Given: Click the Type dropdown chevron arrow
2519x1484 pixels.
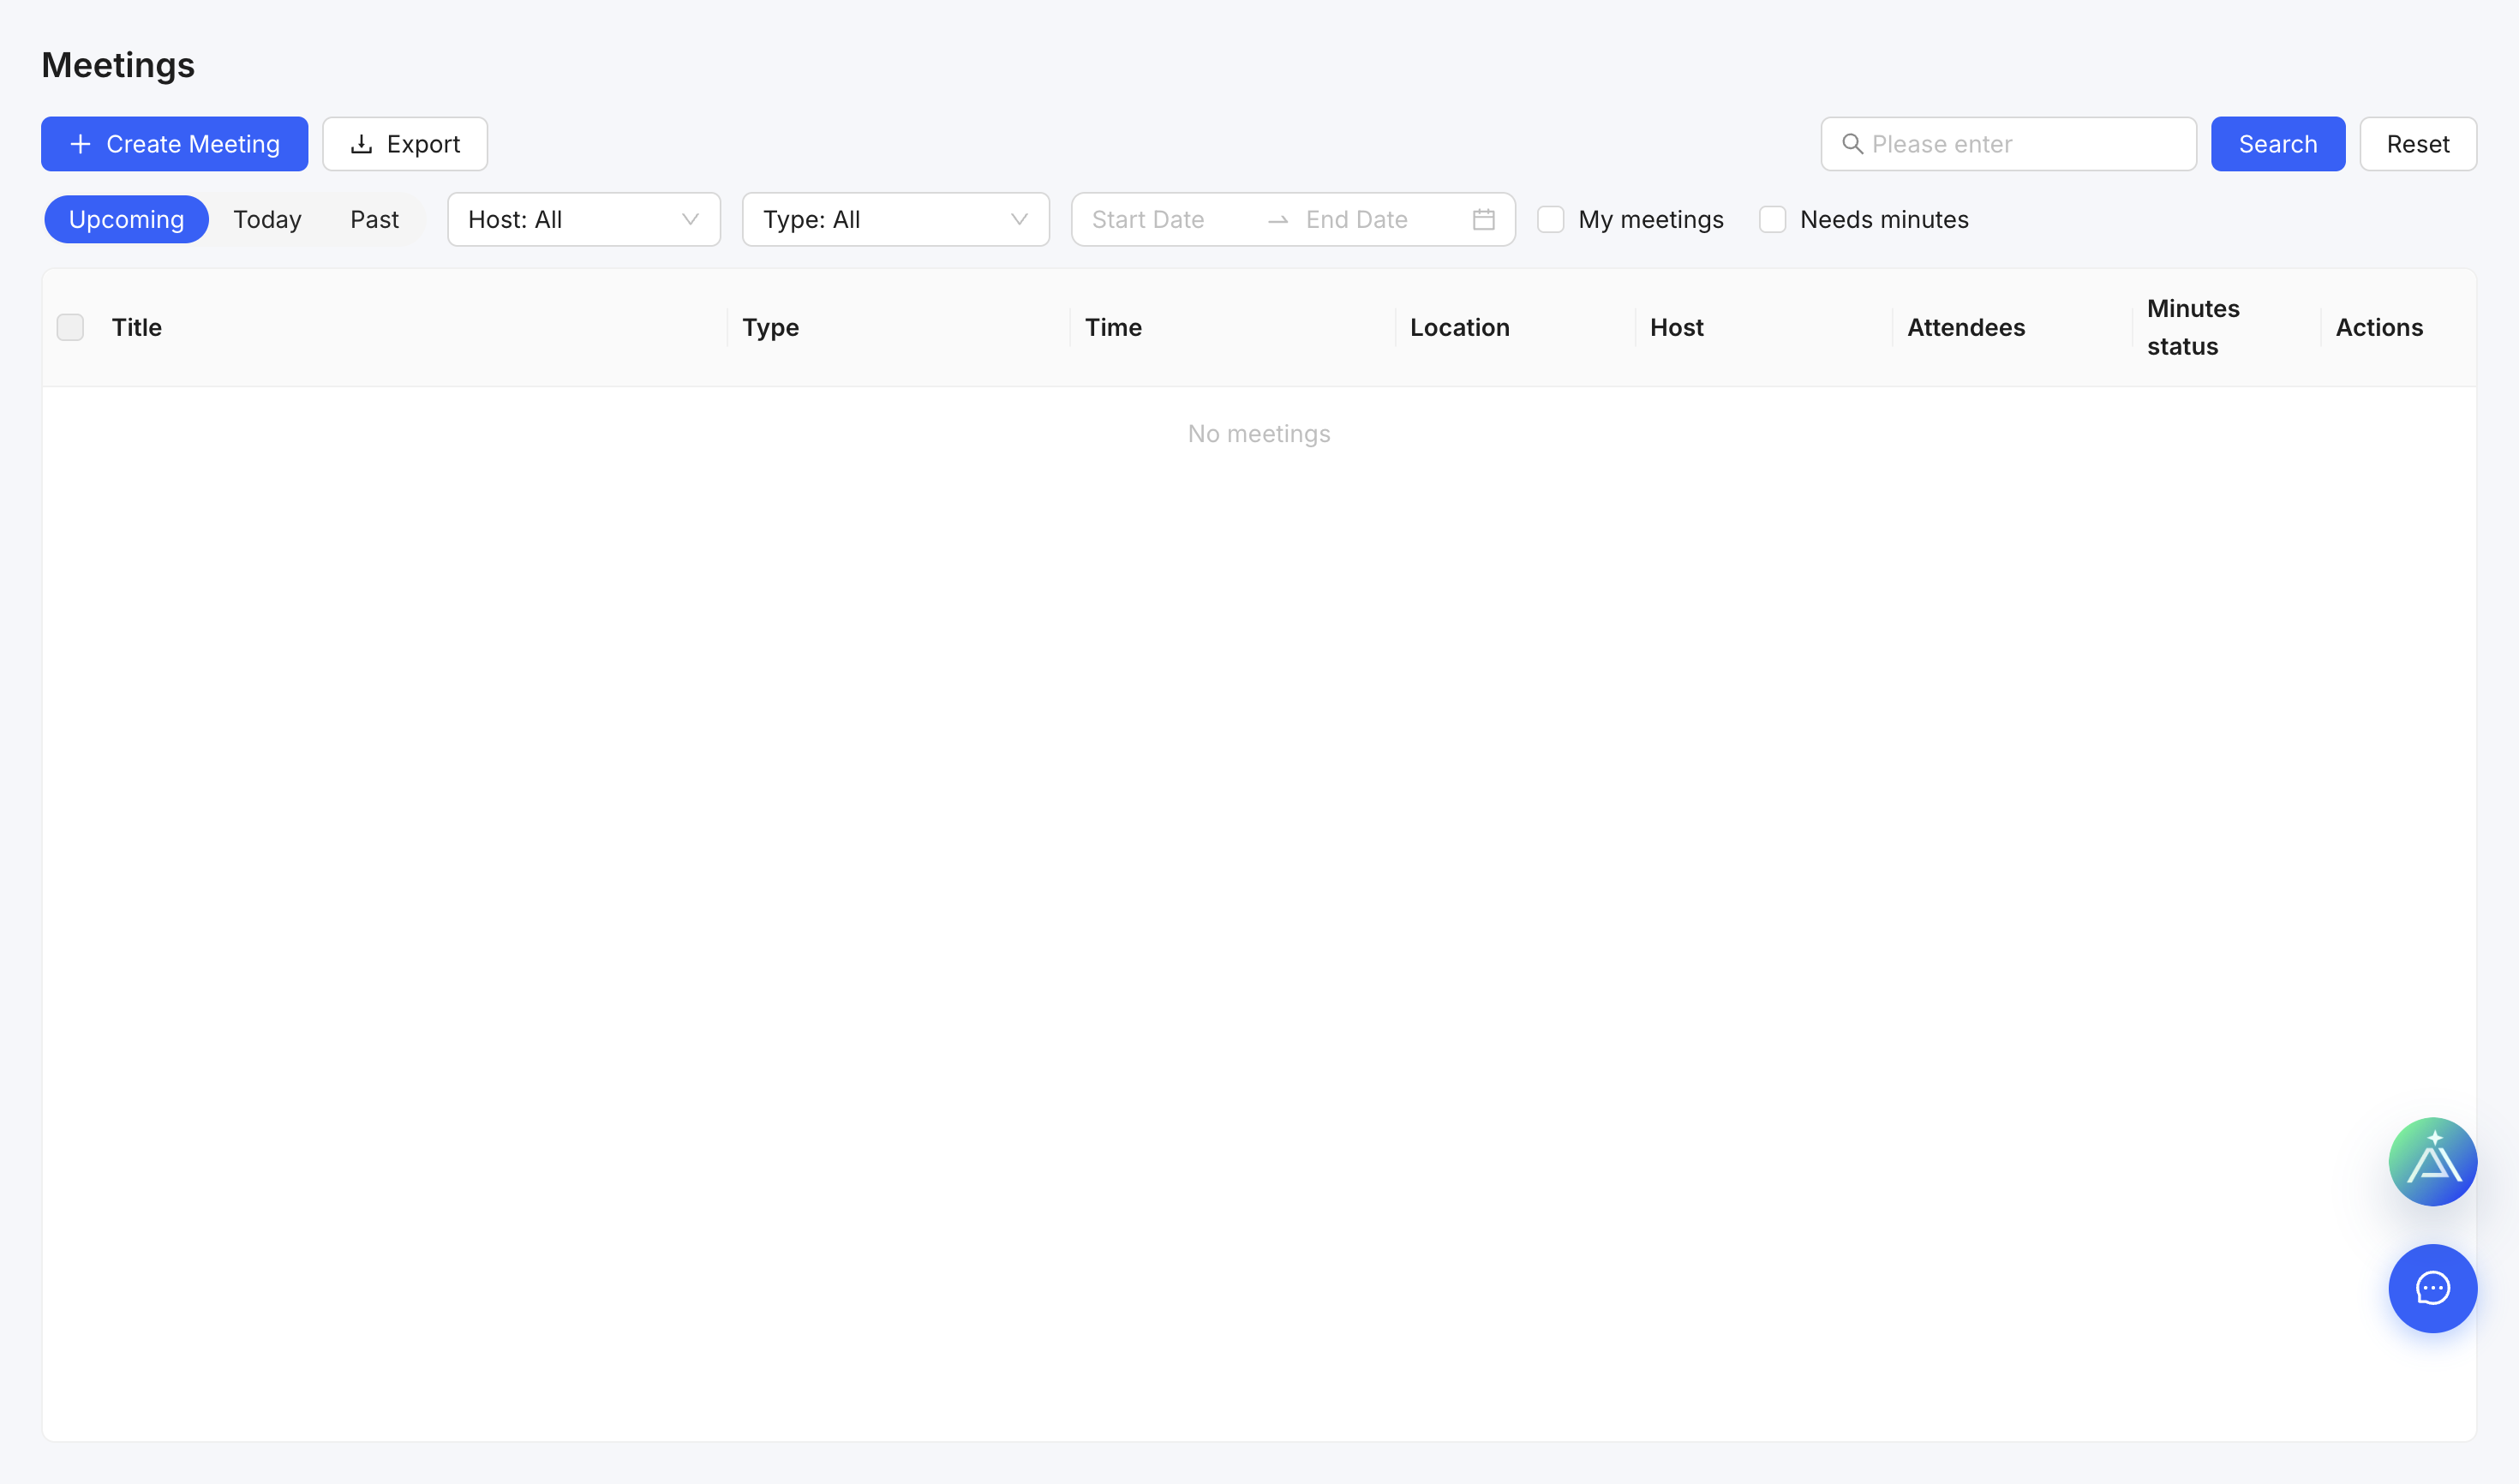Looking at the screenshot, I should click(x=1018, y=219).
